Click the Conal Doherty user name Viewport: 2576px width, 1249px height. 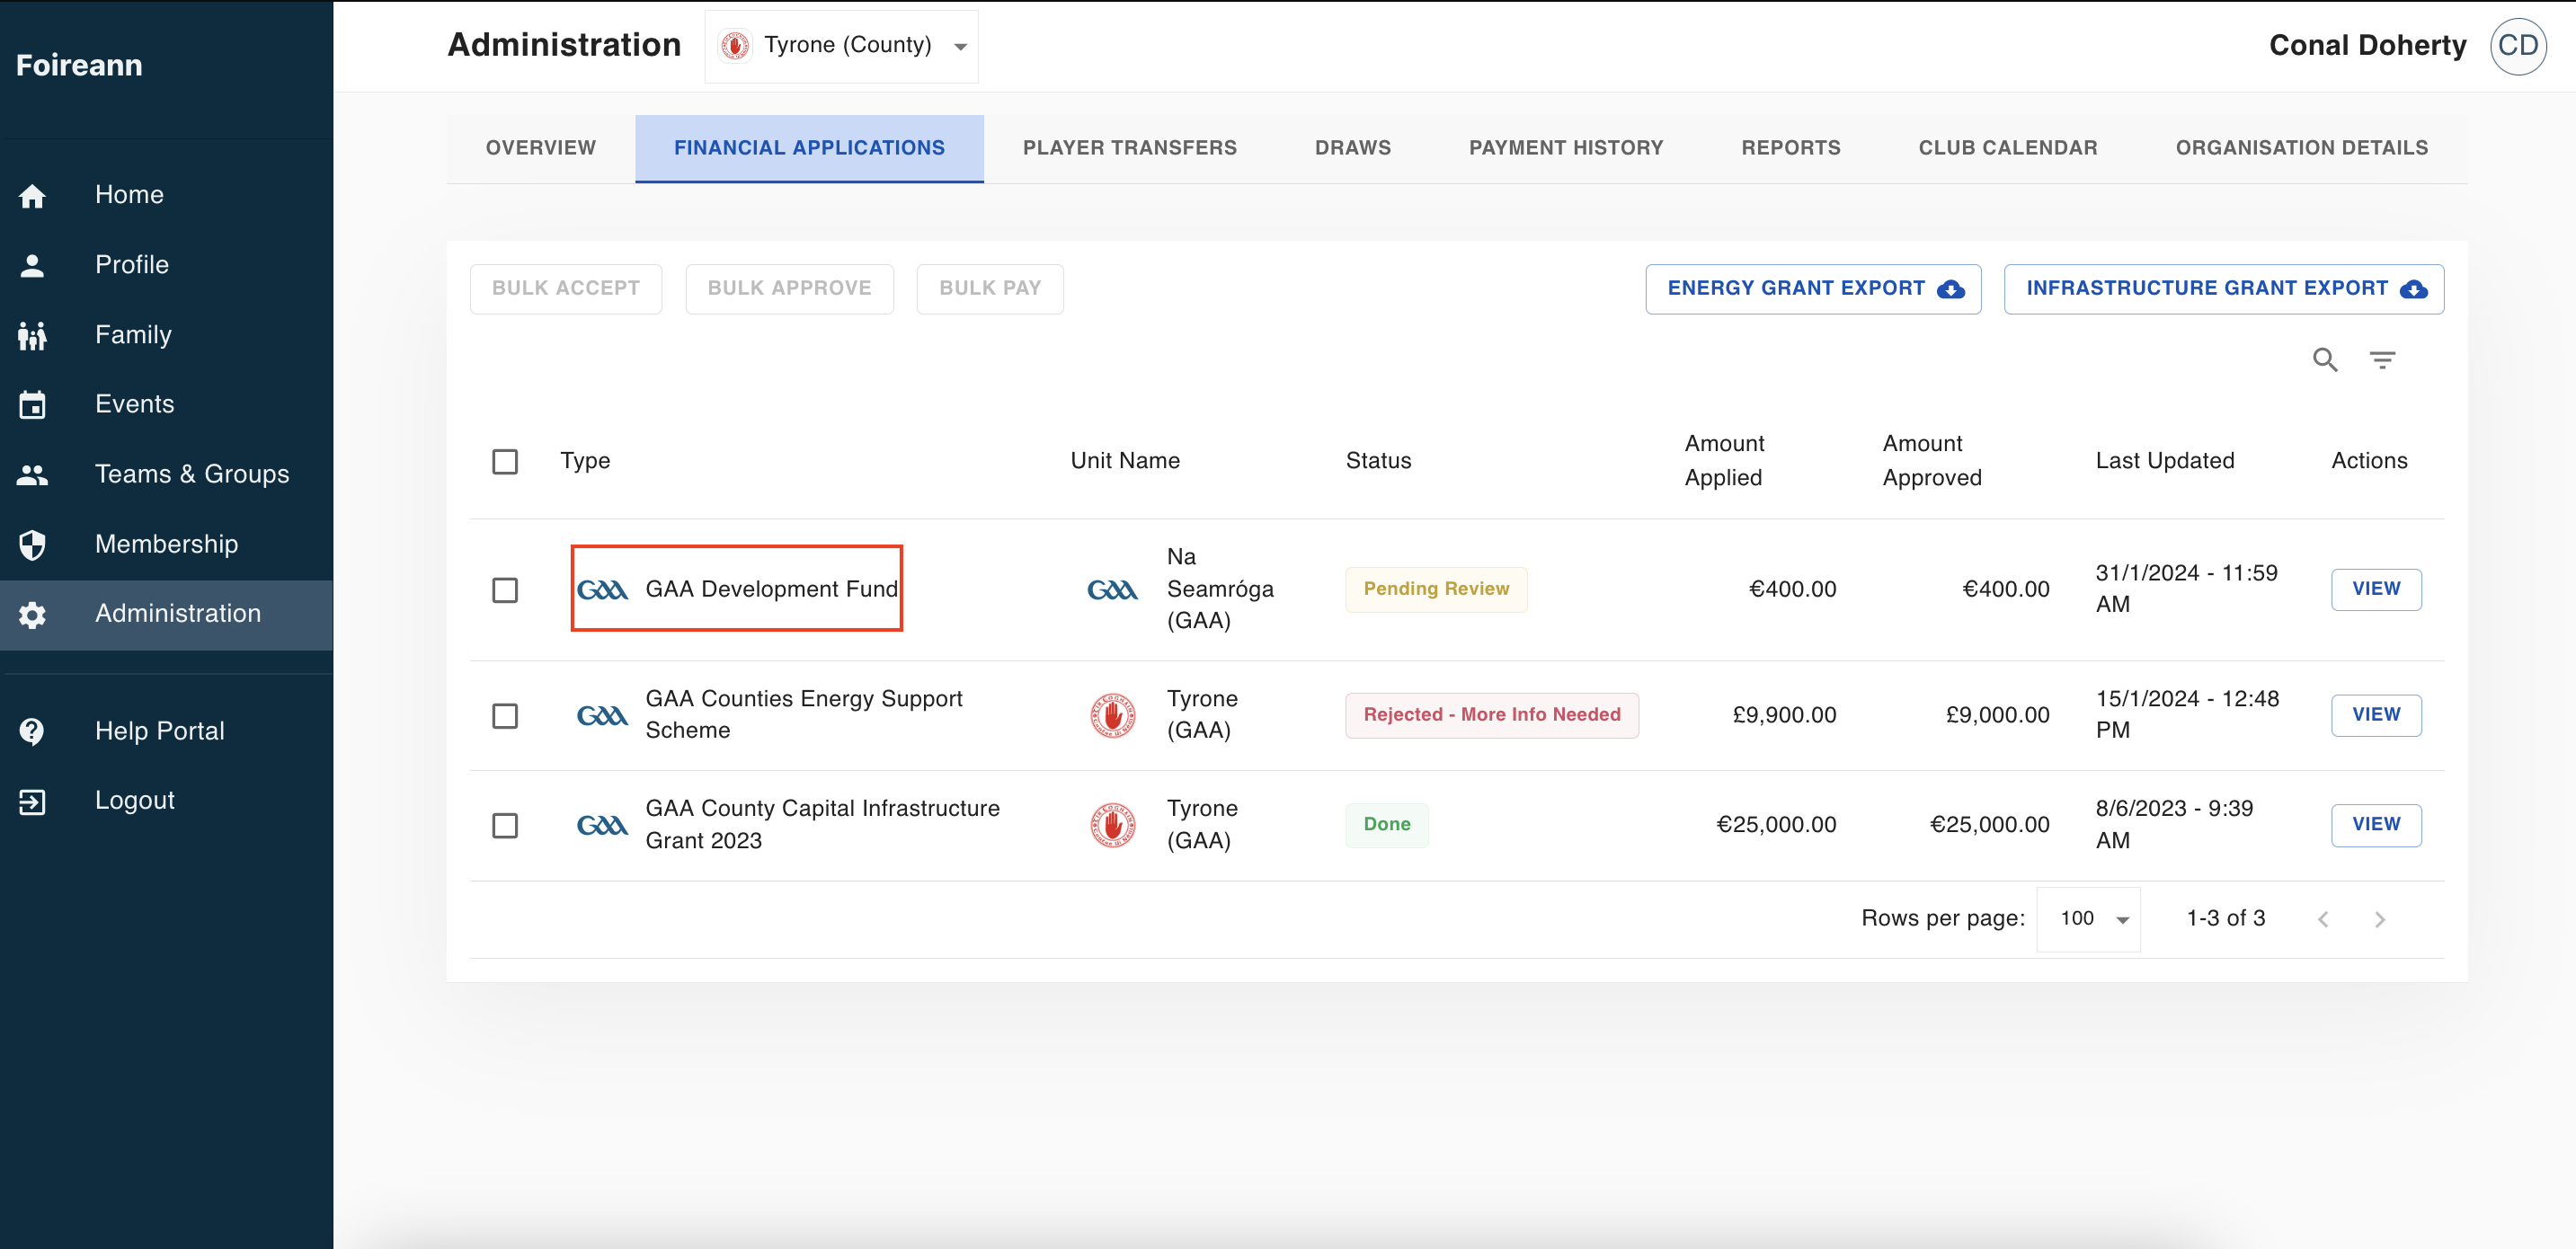click(2367, 46)
